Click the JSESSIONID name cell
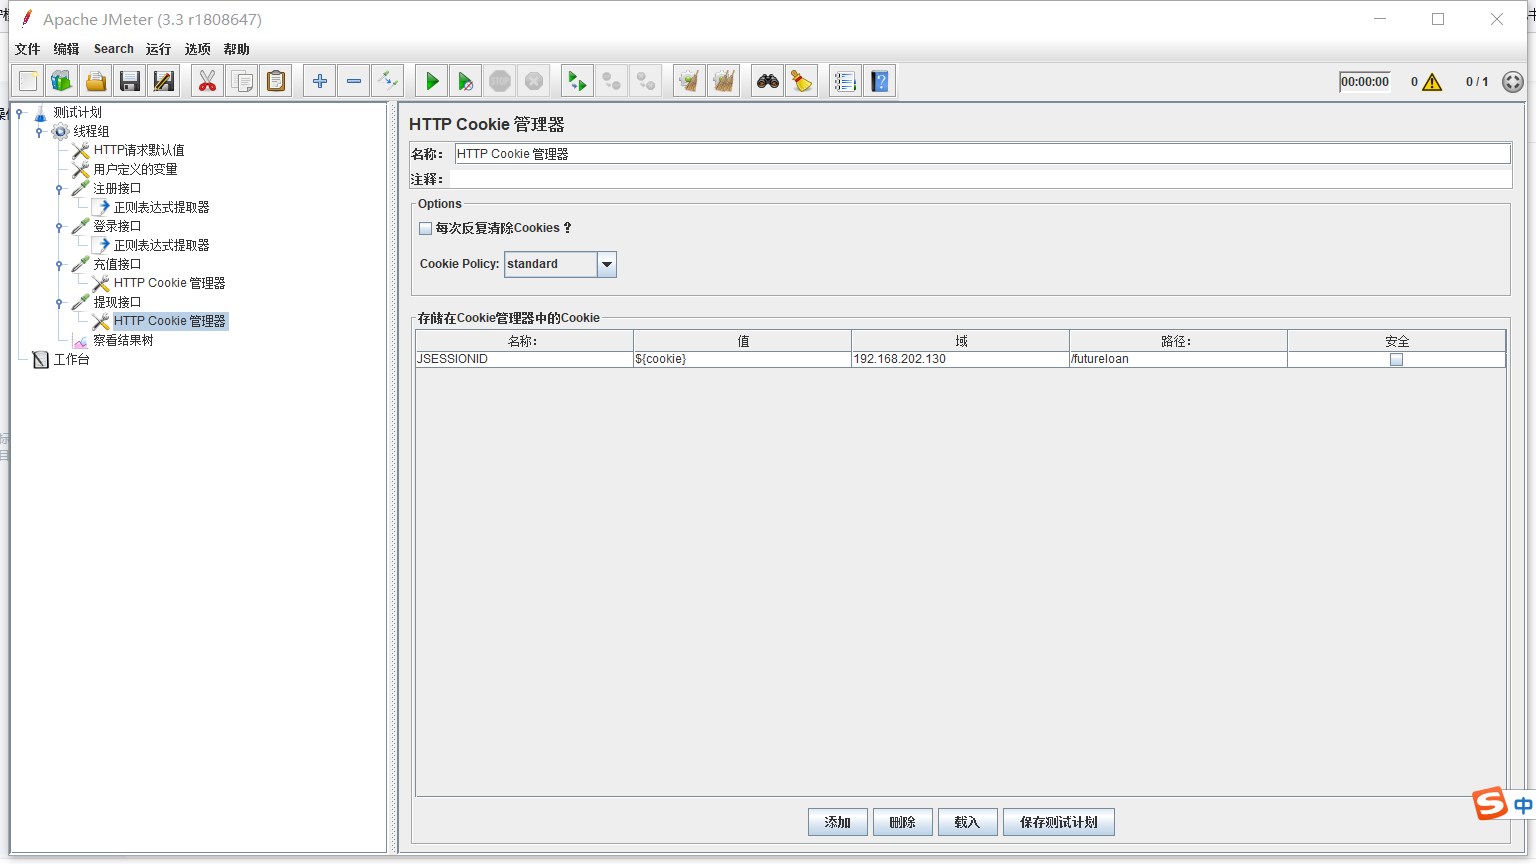1536x864 pixels. [x=524, y=359]
